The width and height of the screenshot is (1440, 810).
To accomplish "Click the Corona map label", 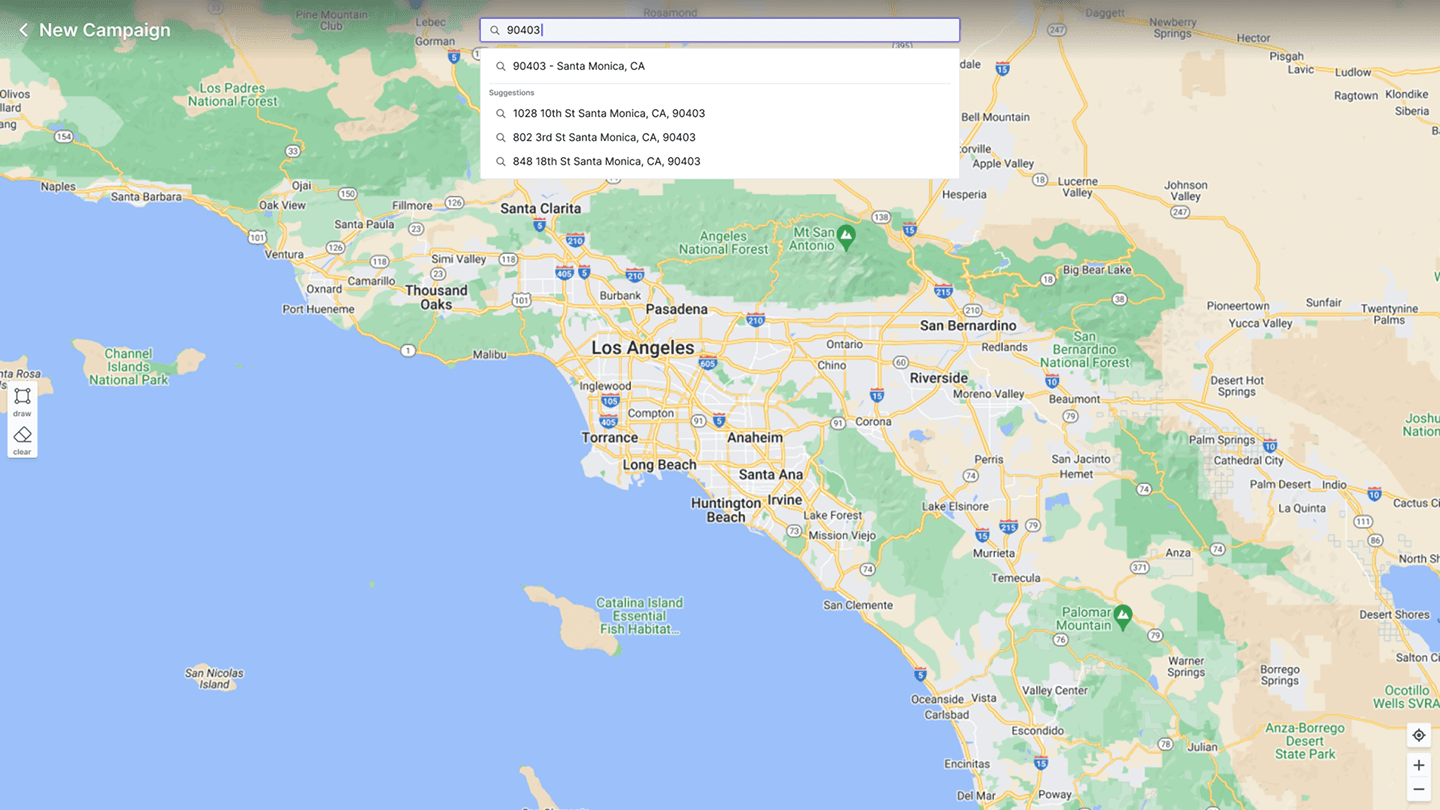I will pos(873,422).
